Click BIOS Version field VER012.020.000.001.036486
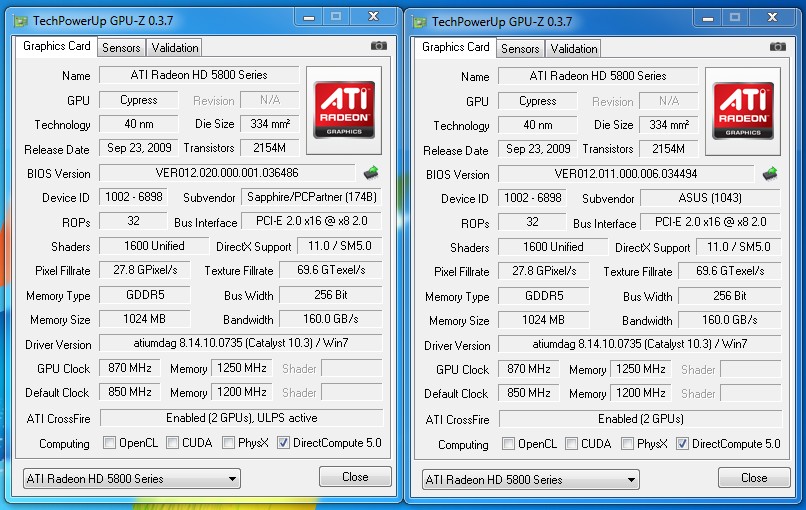This screenshot has height=510, width=806. (227, 173)
